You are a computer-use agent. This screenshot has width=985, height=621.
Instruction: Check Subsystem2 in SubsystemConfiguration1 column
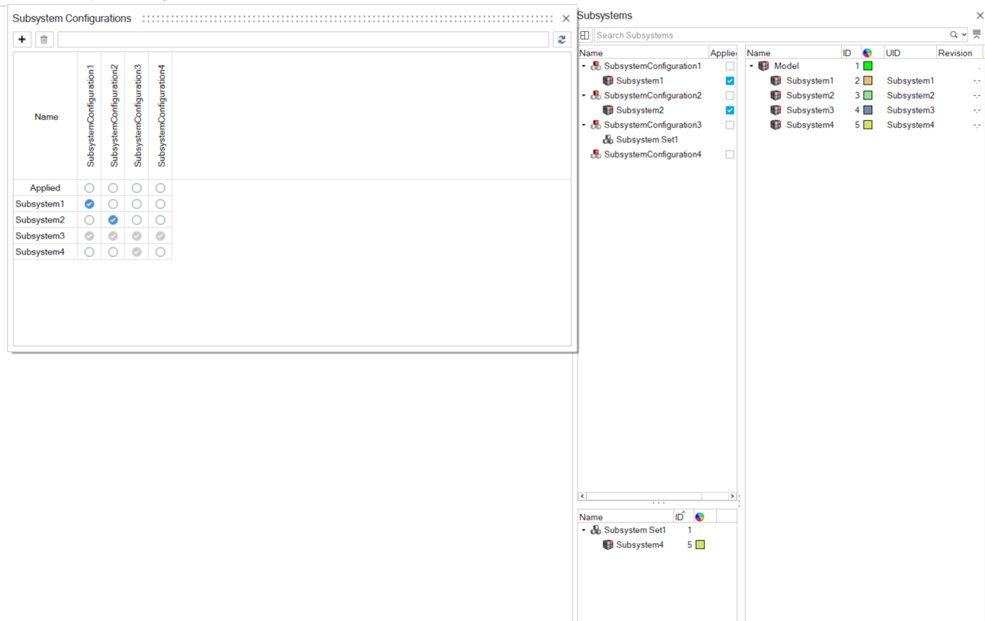click(x=89, y=220)
